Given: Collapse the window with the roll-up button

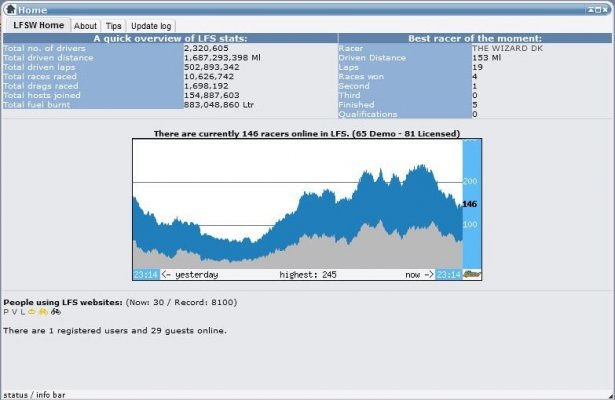Looking at the screenshot, I should pyautogui.click(x=592, y=8).
